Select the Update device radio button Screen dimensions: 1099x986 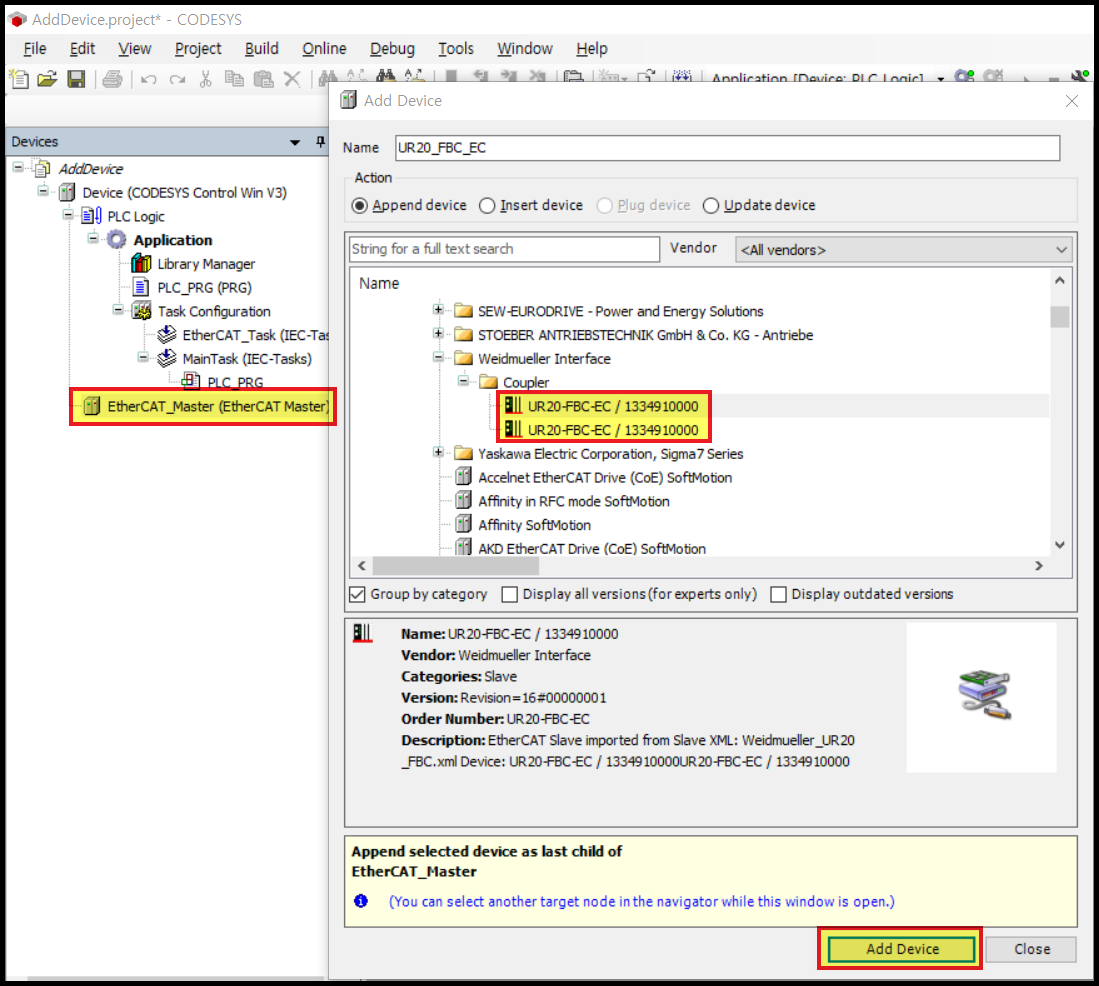[x=711, y=205]
